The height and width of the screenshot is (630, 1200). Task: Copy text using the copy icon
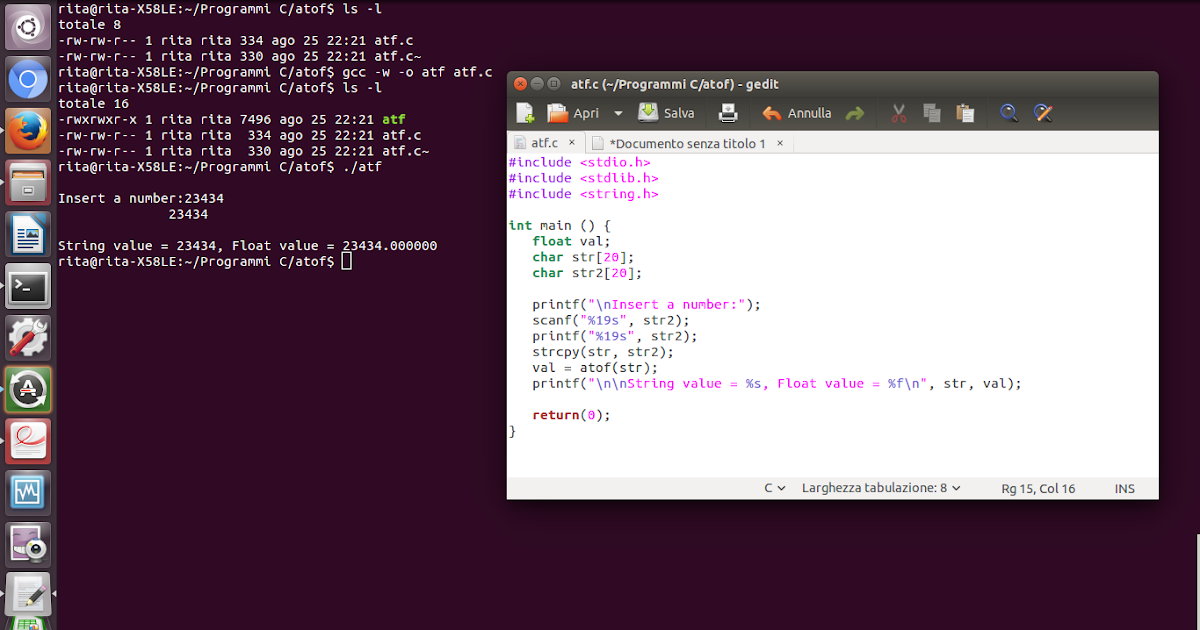pos(931,112)
